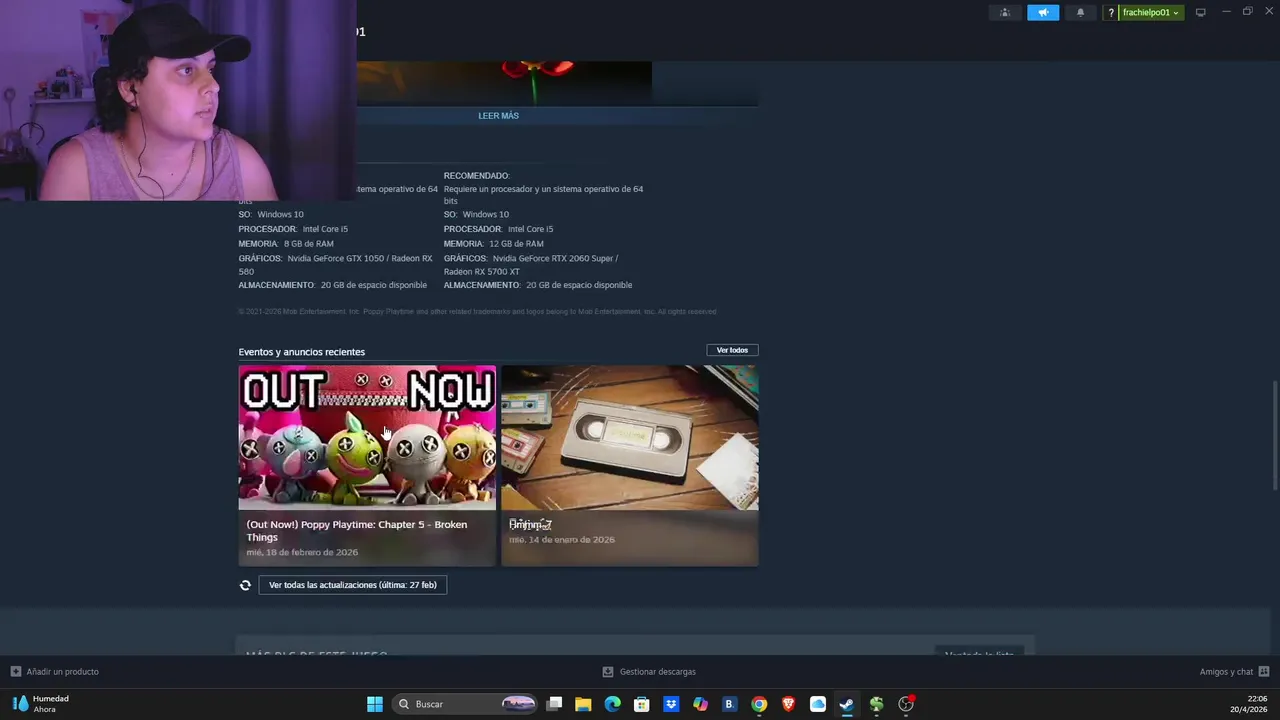Viewport: 1280px width, 720px height.
Task: Click the Mob Entertainment copyright notice
Action: (477, 312)
